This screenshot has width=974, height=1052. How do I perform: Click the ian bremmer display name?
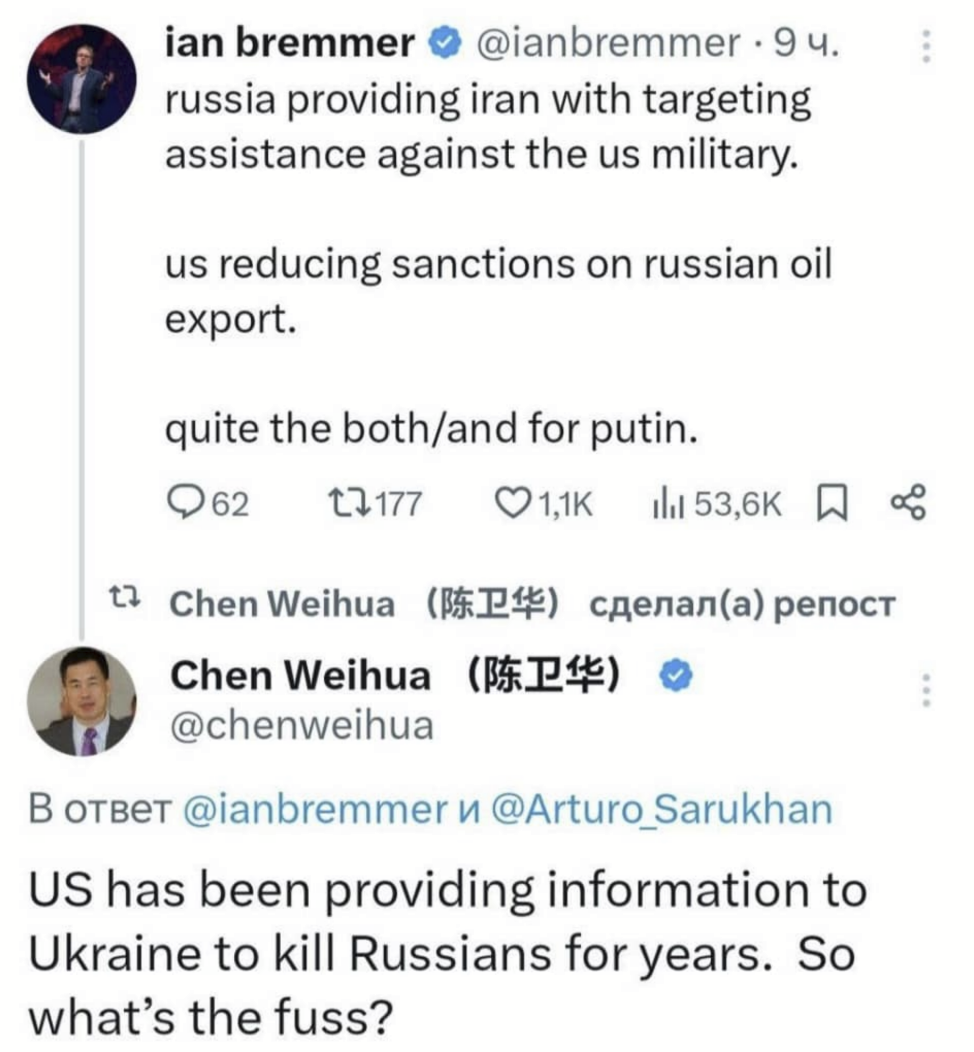point(288,43)
